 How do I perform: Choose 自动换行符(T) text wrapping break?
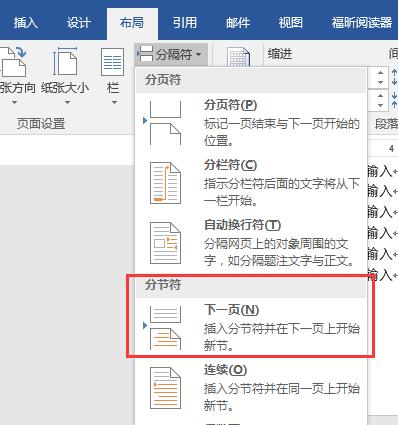click(x=251, y=243)
